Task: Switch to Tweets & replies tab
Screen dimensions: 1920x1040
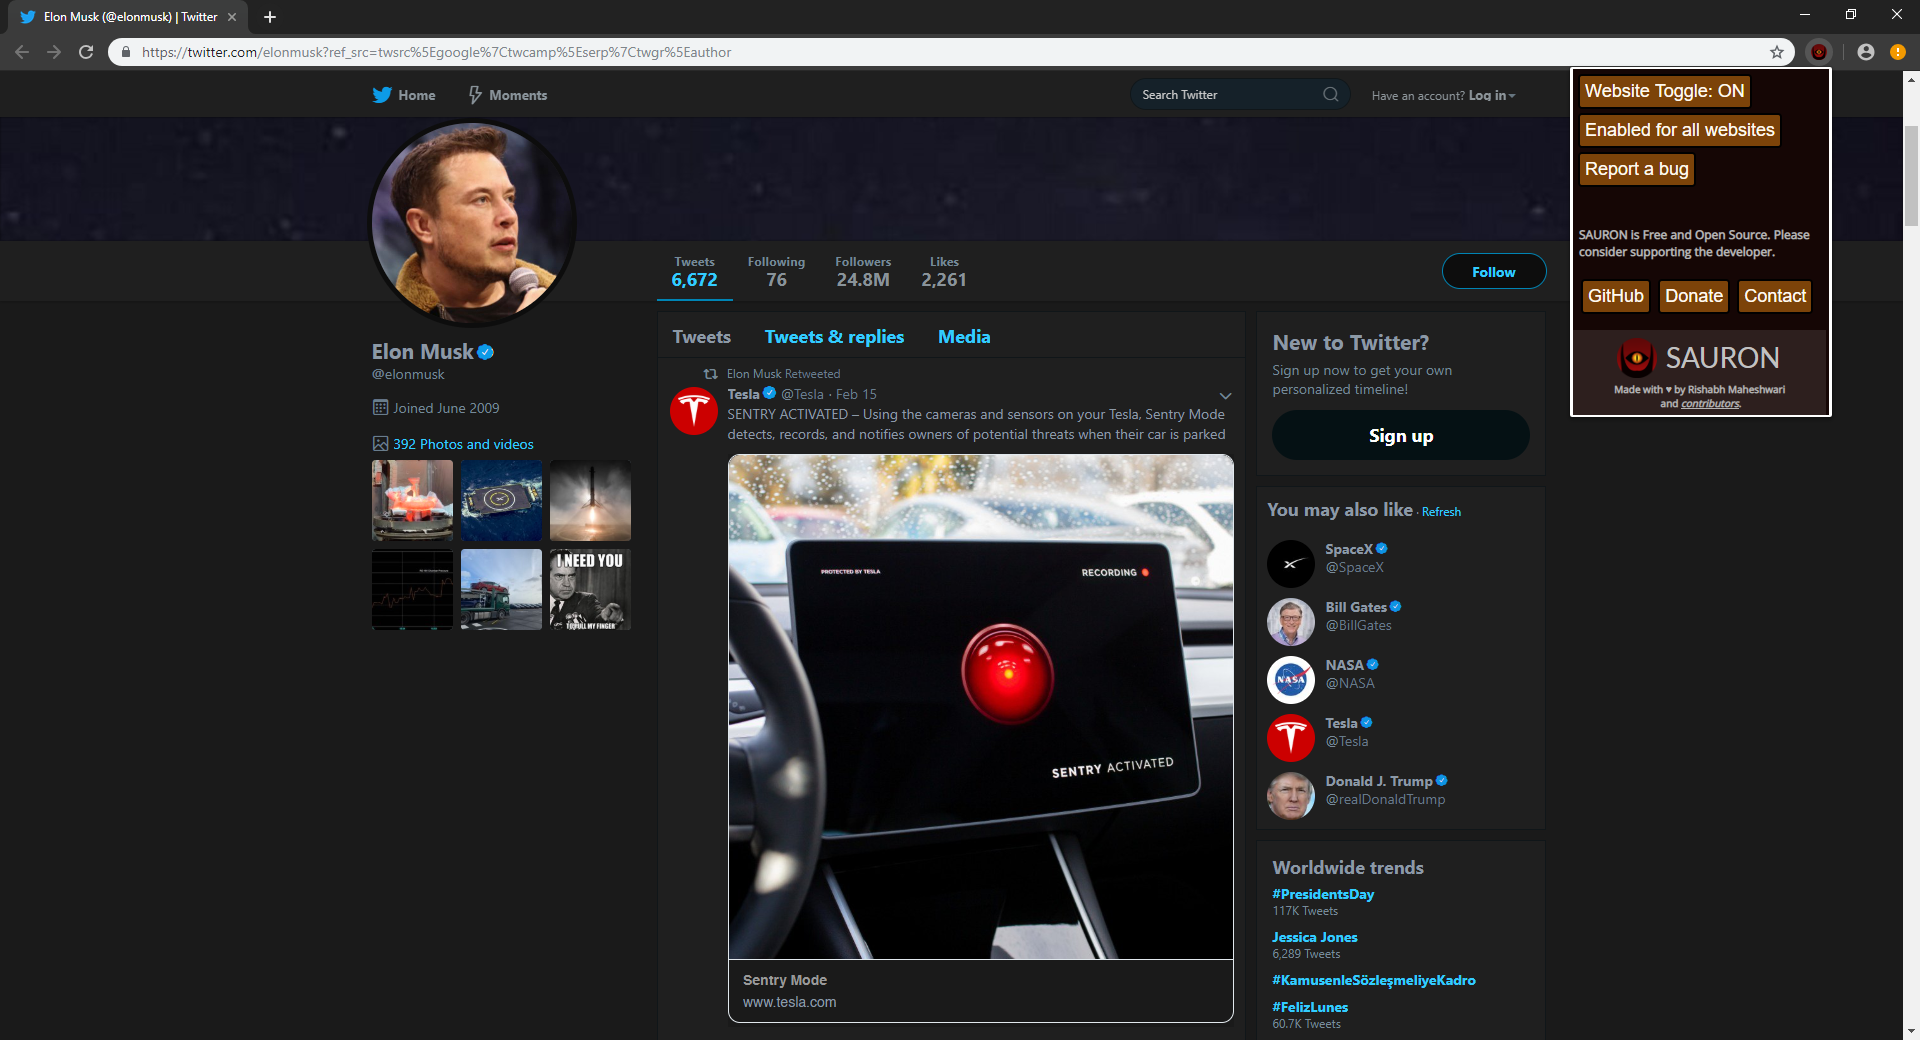Action: (834, 337)
